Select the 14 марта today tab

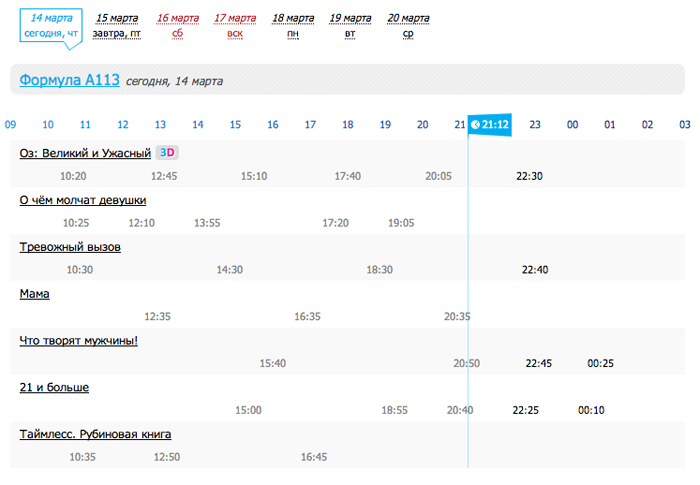click(50, 25)
